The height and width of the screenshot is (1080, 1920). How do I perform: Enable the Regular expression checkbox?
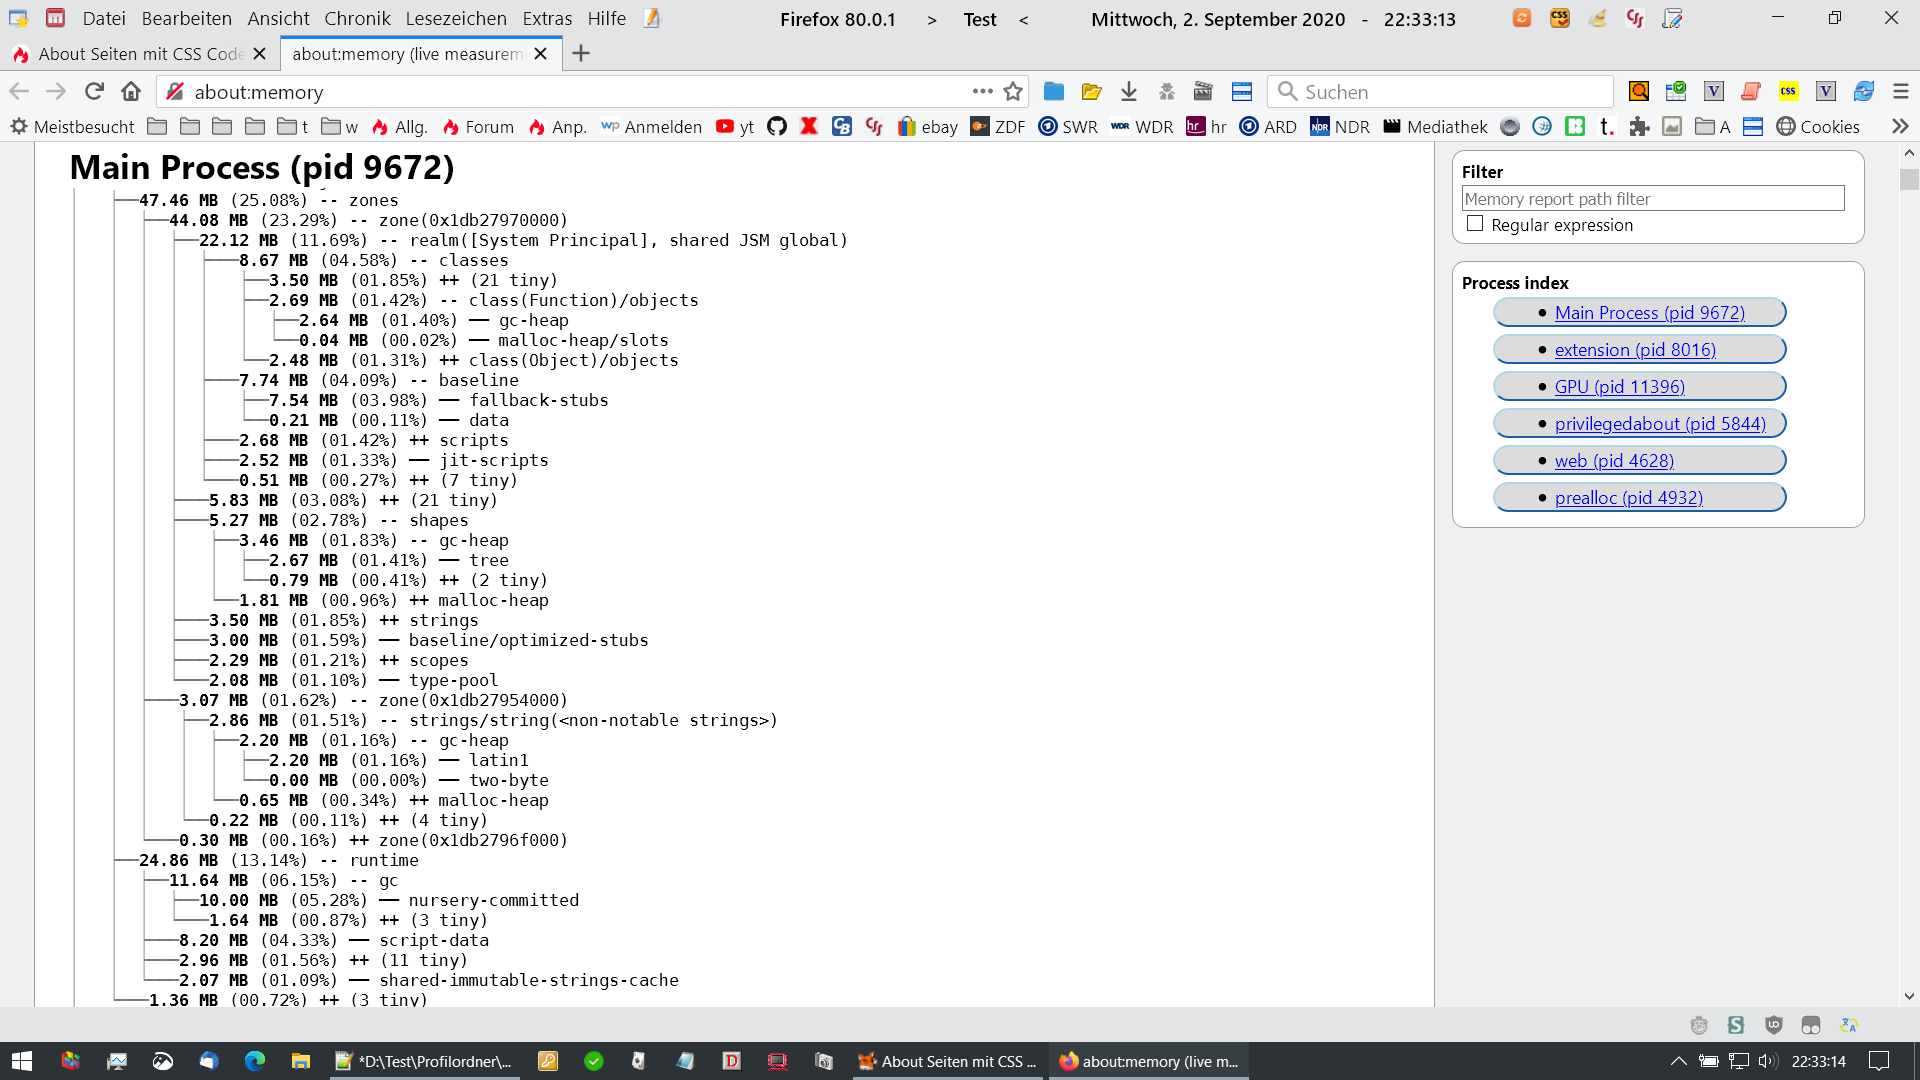point(1475,224)
